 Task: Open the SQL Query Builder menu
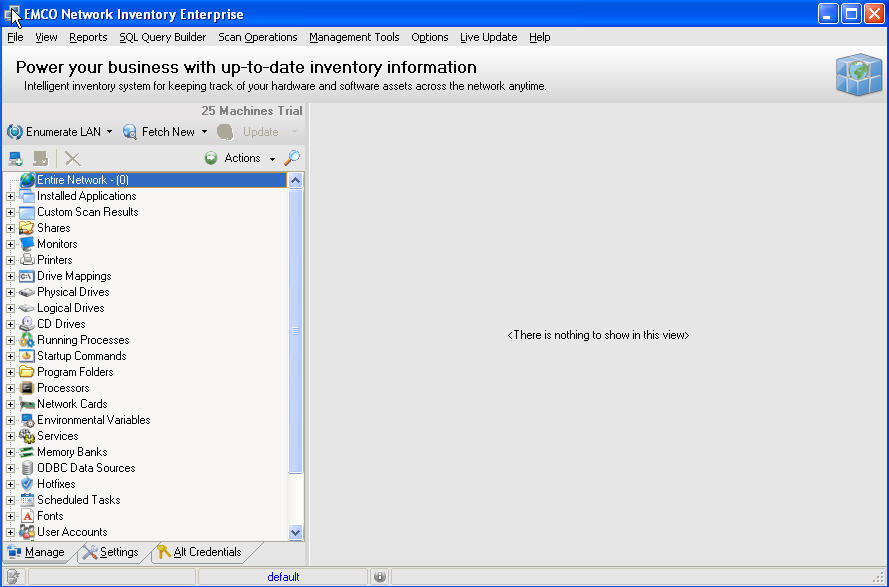[162, 37]
